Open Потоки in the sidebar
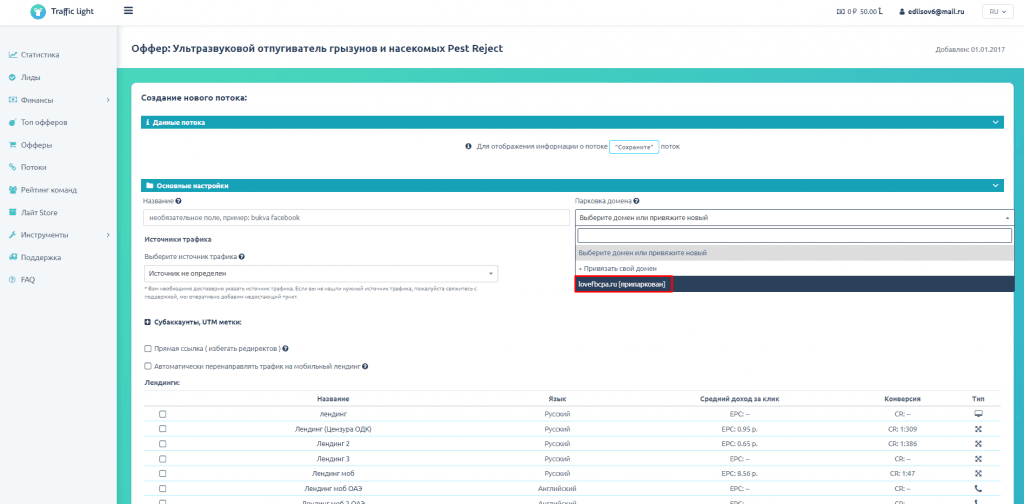The height and width of the screenshot is (504, 1024). coord(33,167)
